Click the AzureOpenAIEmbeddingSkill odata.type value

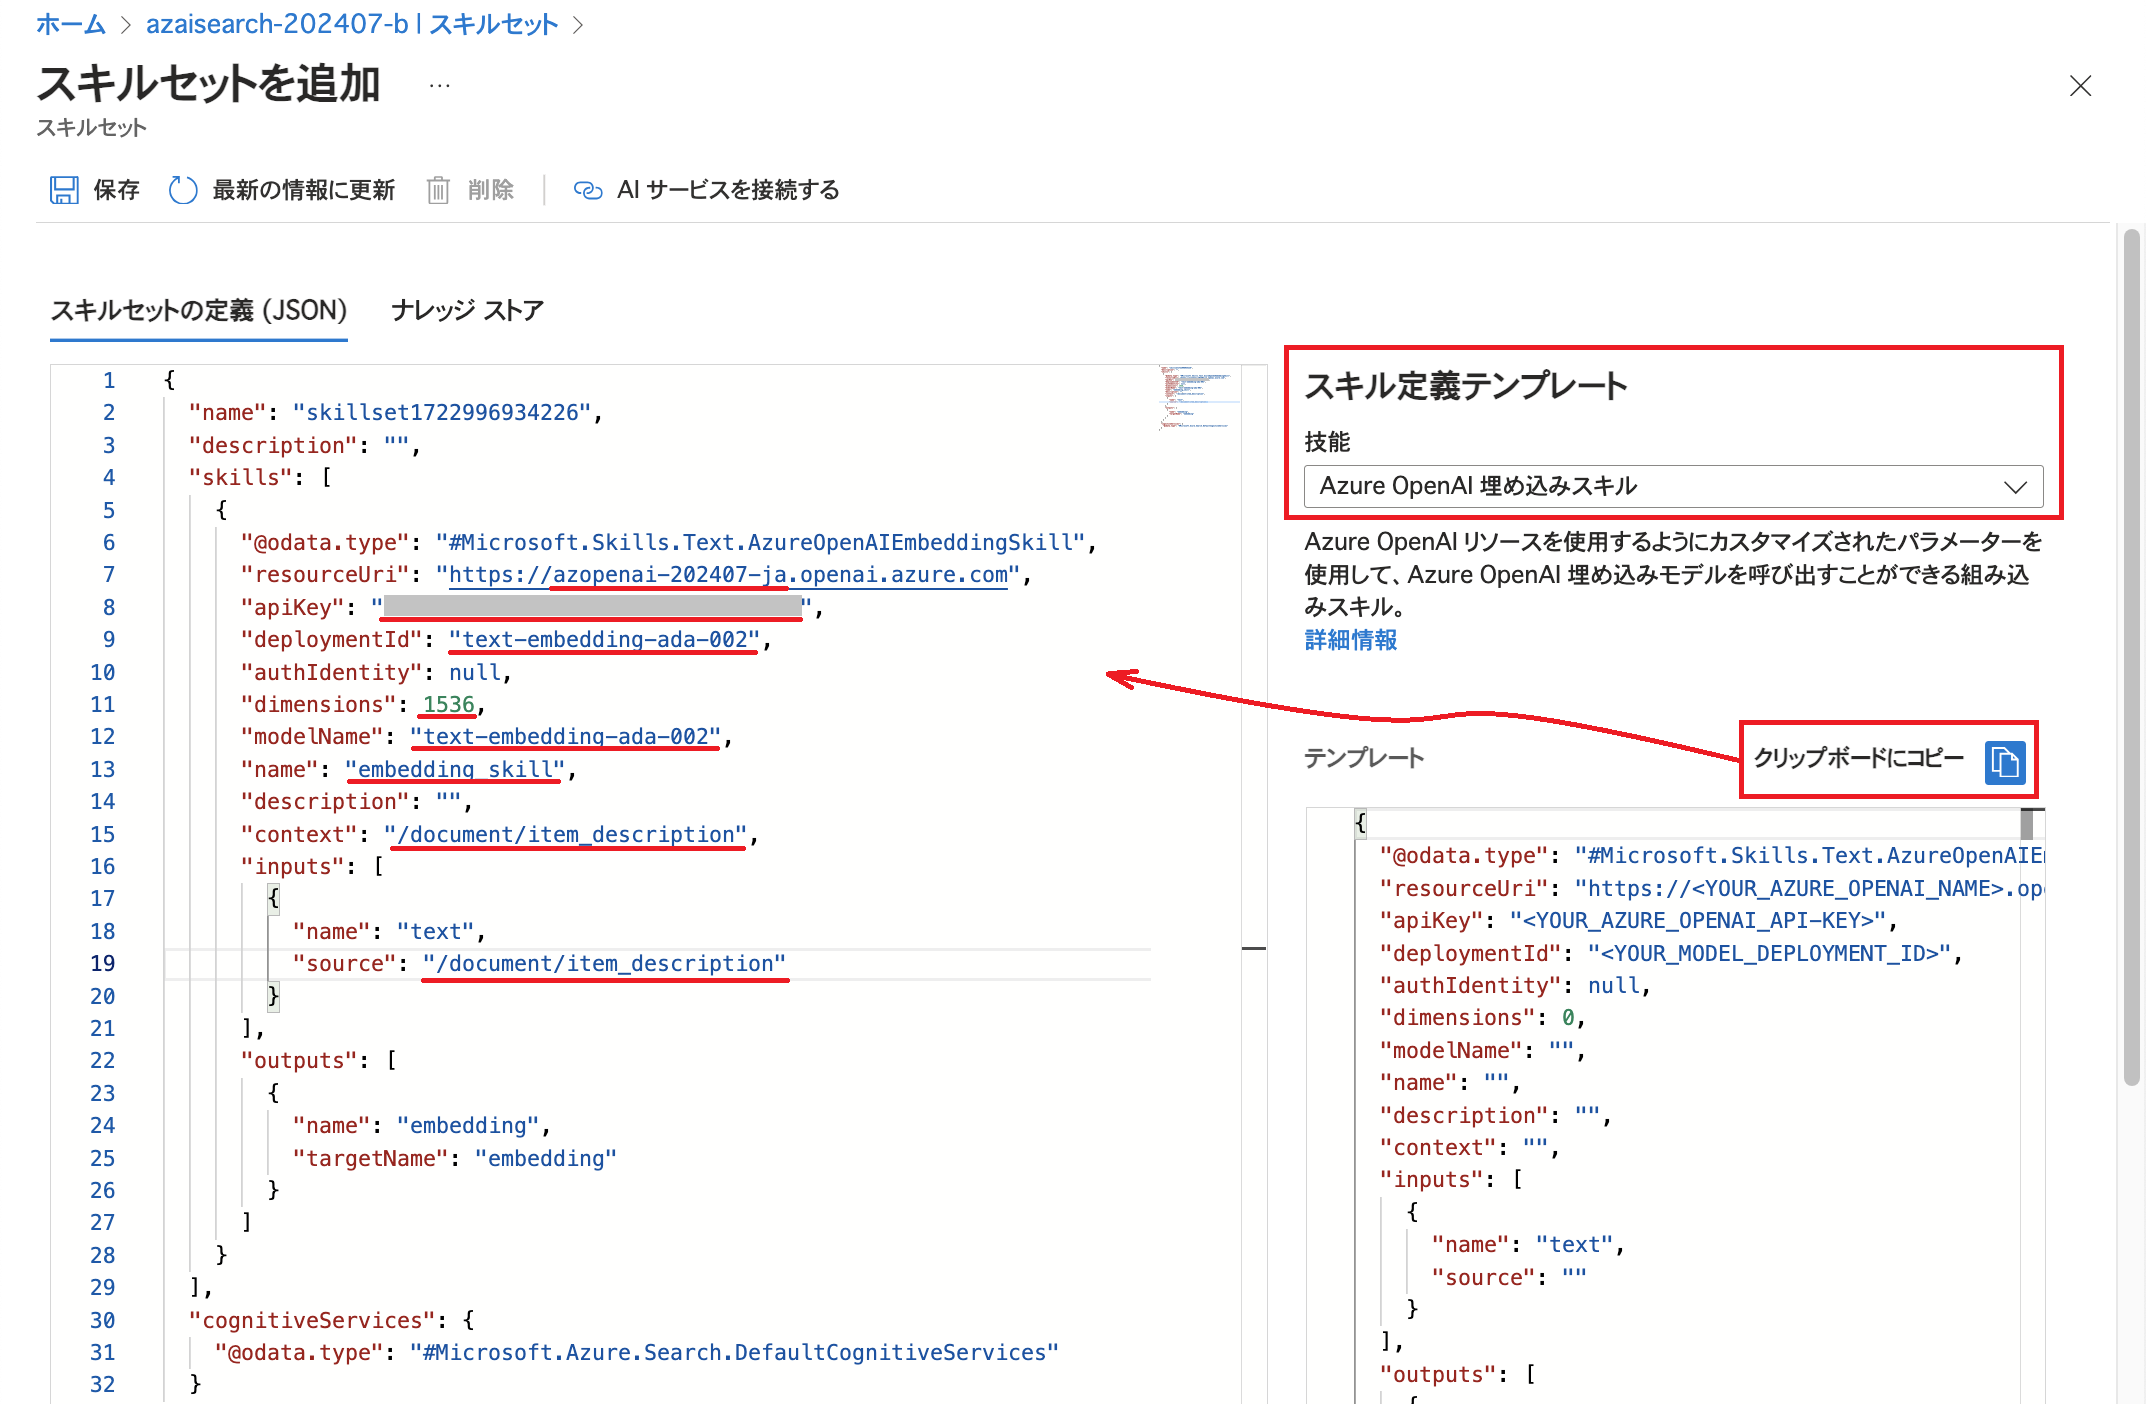pos(761,543)
